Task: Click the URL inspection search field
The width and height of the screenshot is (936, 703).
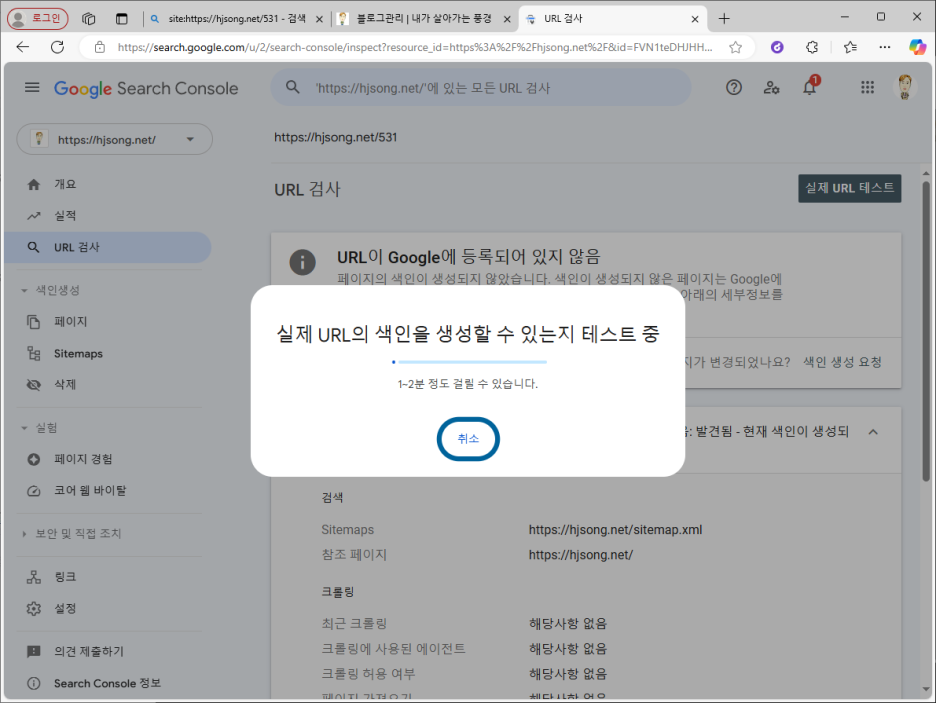Action: (481, 88)
